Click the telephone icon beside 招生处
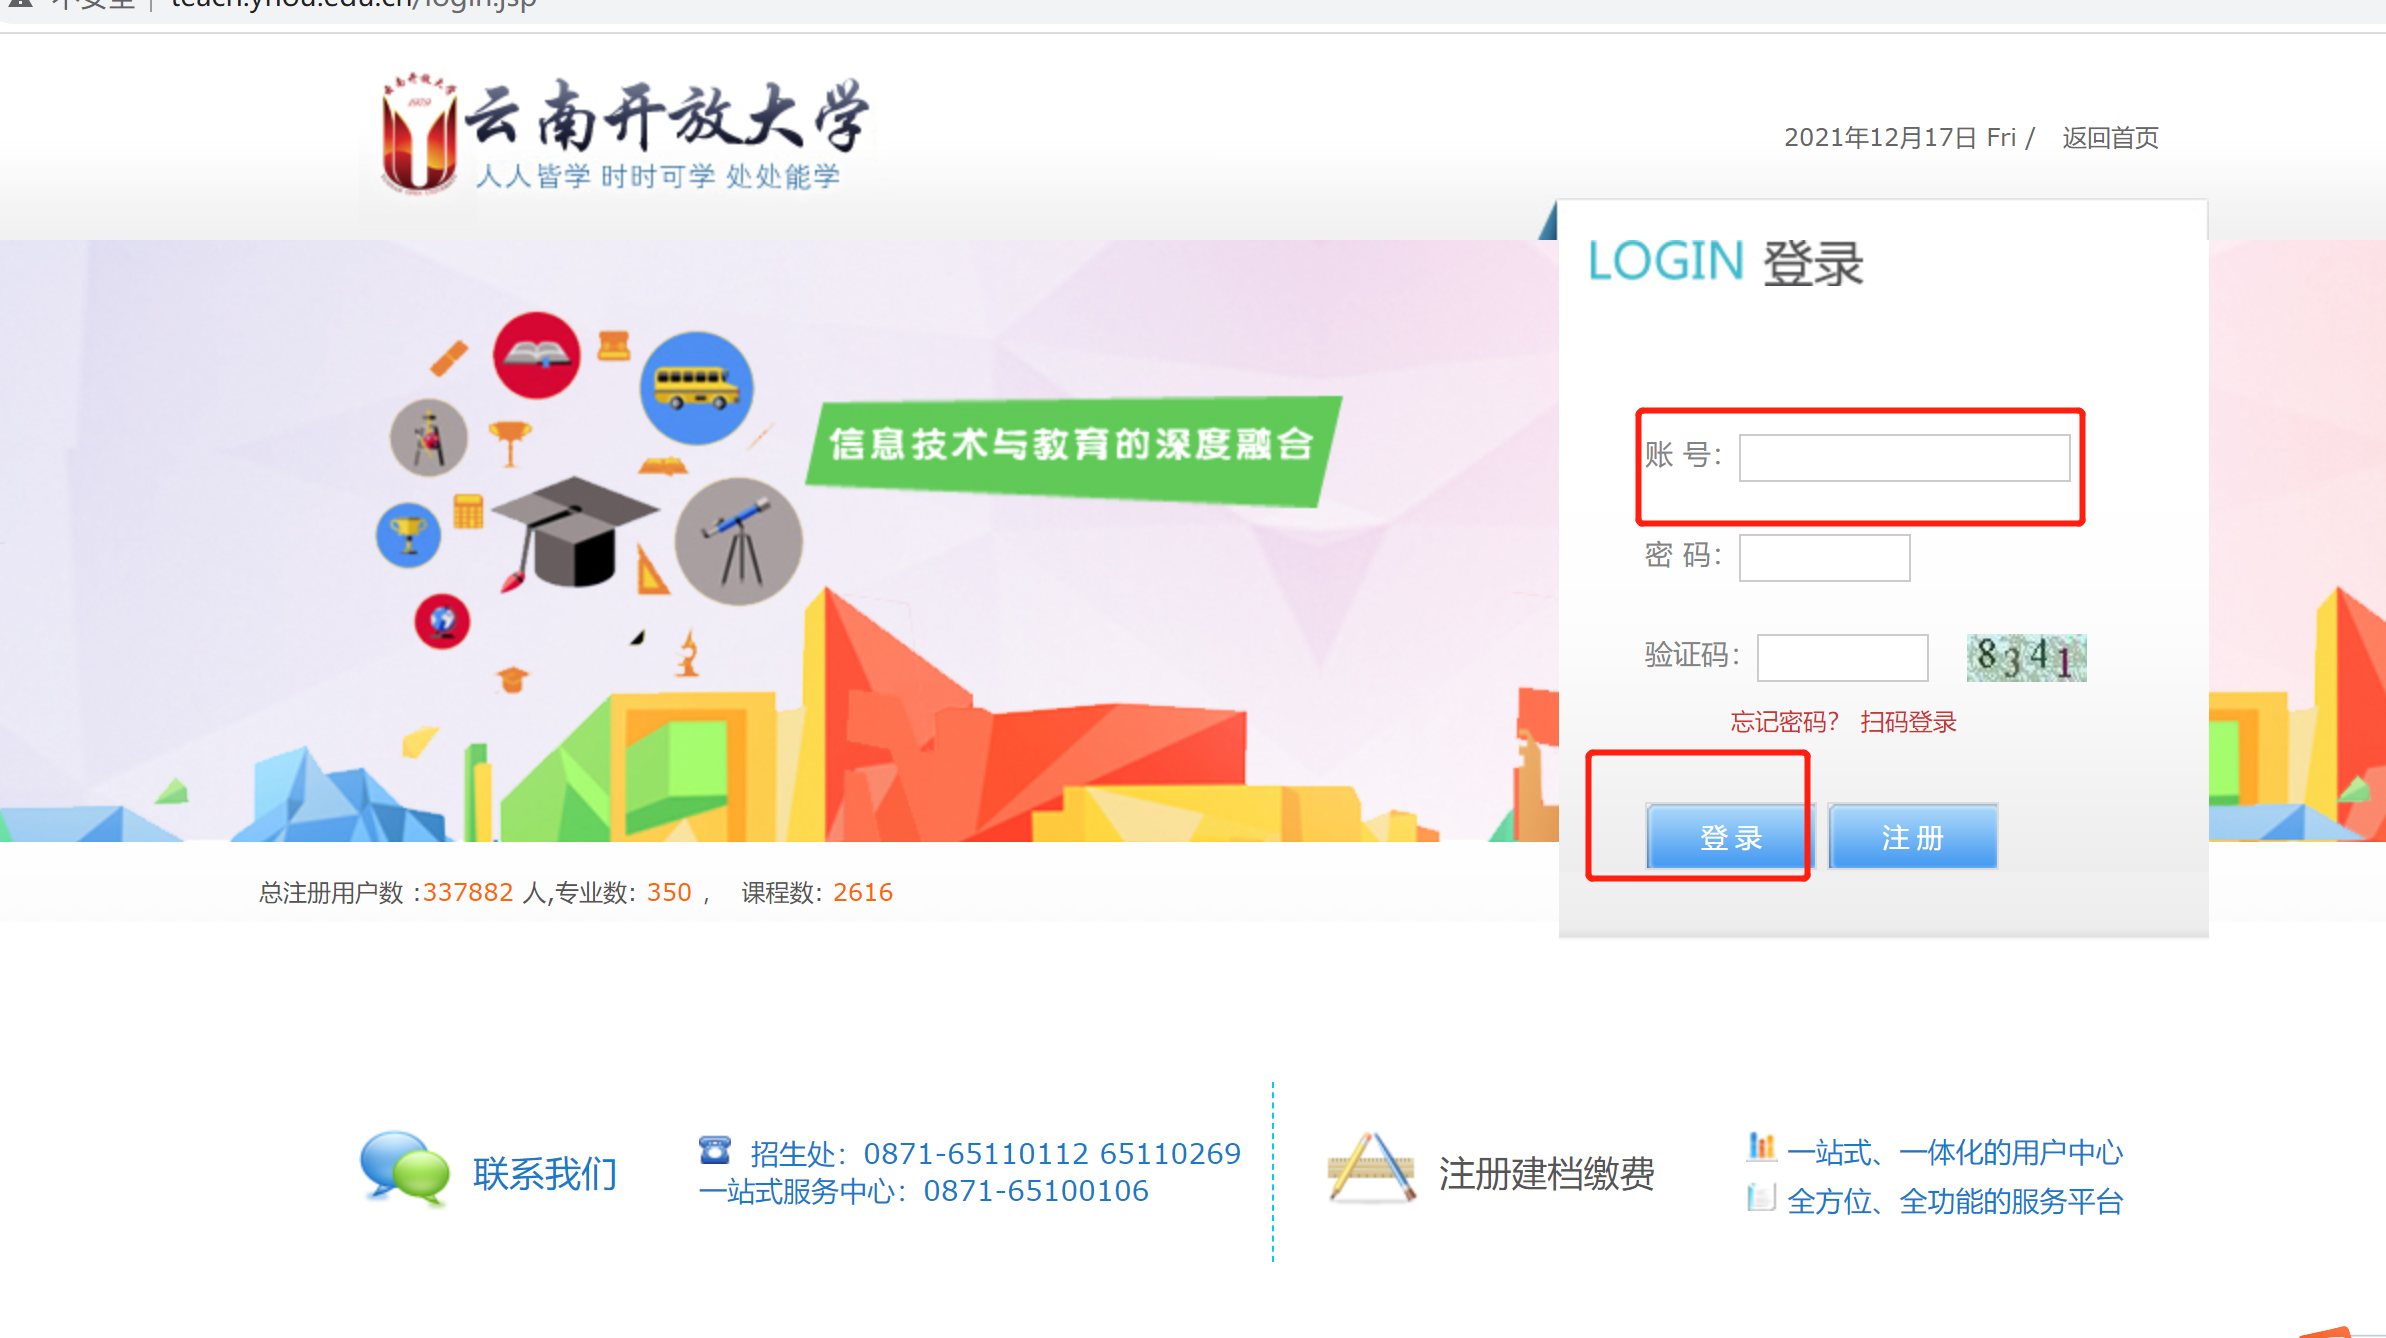The width and height of the screenshot is (2386, 1338). (x=715, y=1150)
